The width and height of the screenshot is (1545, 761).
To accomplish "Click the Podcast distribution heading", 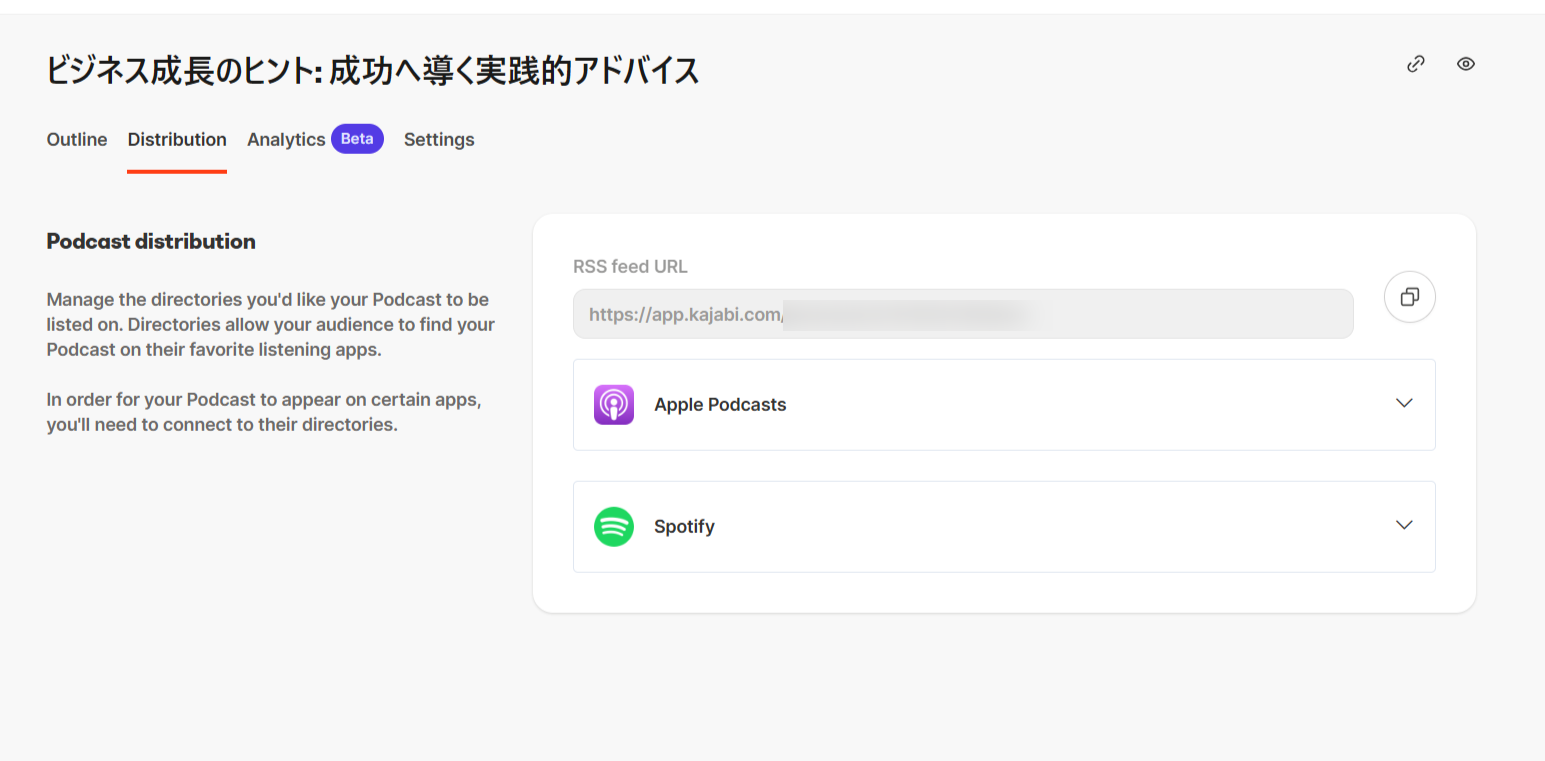I will (151, 241).
